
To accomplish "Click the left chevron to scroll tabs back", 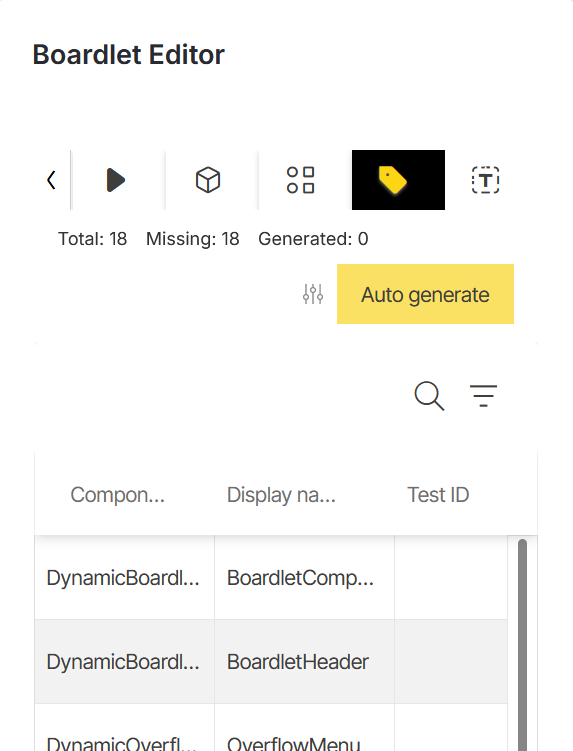I will click(52, 180).
